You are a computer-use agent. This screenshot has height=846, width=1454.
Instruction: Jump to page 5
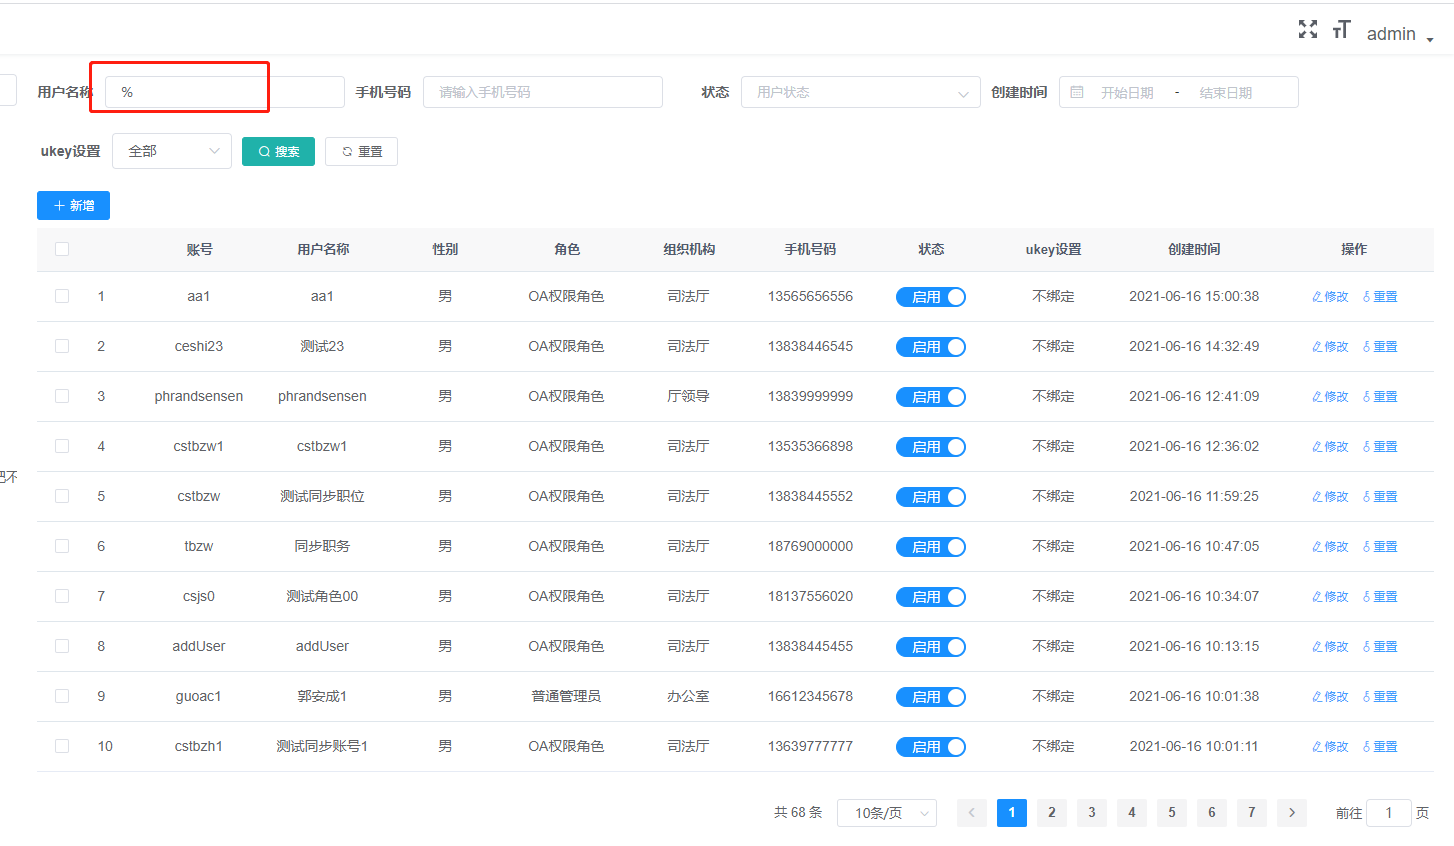[x=1172, y=813]
